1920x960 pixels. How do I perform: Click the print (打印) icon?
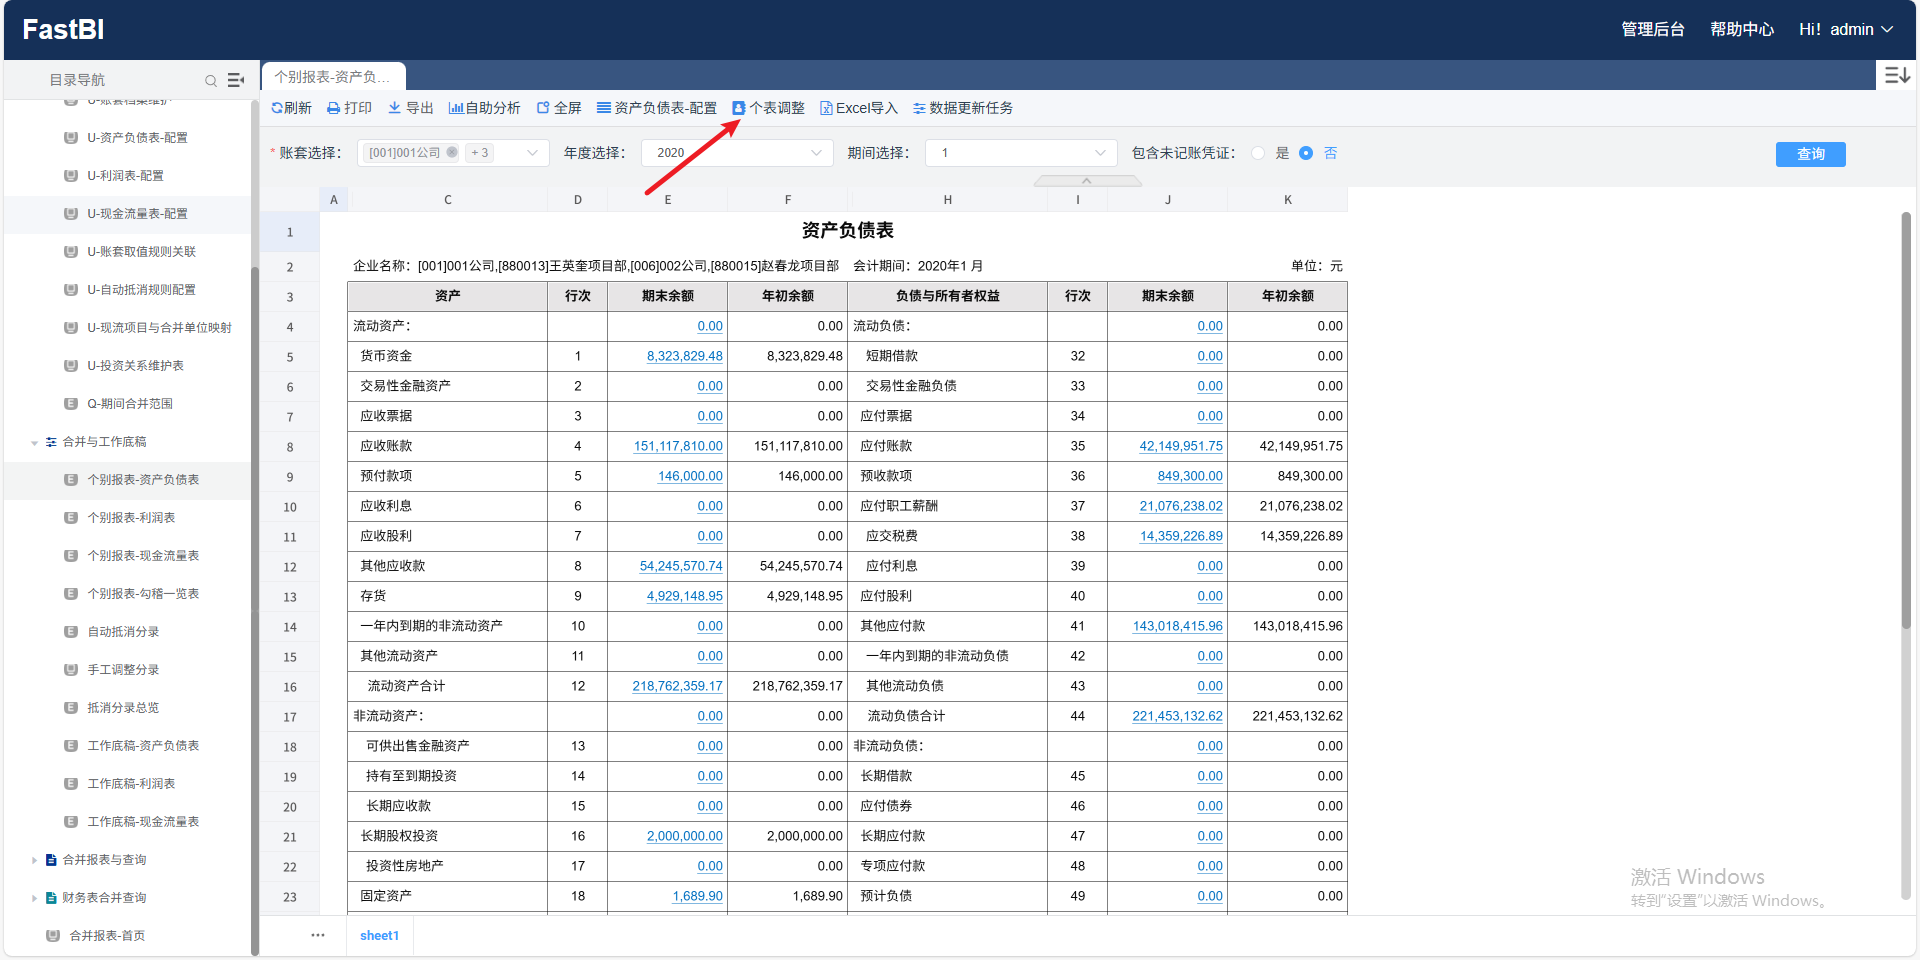click(x=334, y=108)
